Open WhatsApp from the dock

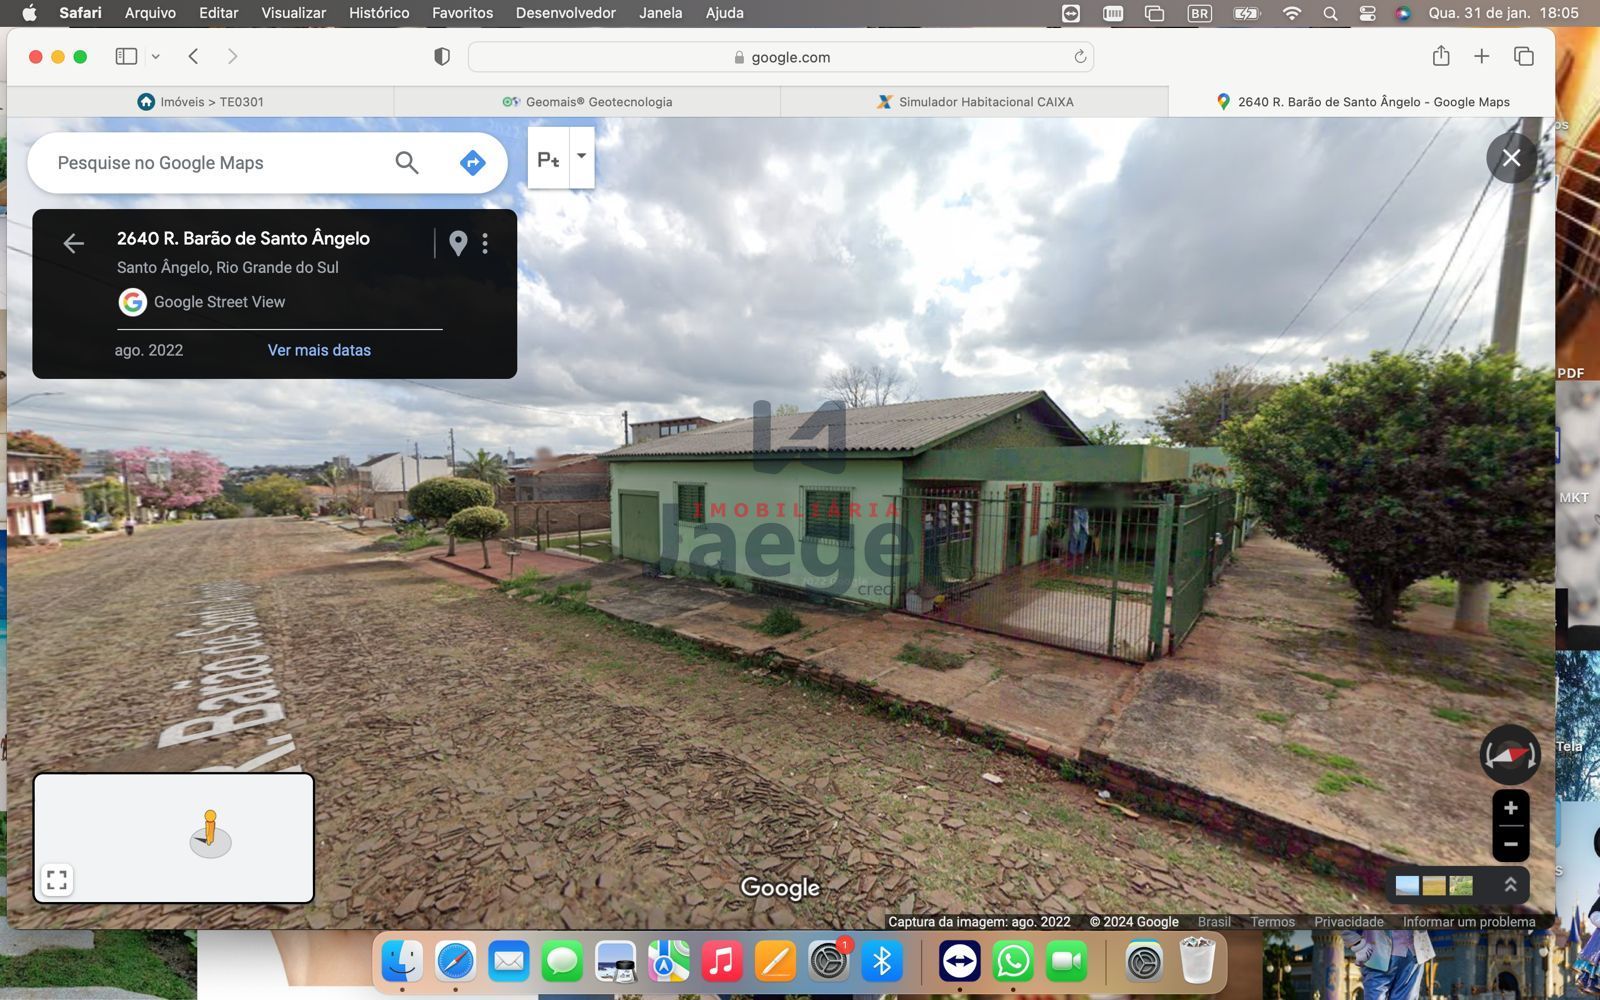pos(1013,962)
